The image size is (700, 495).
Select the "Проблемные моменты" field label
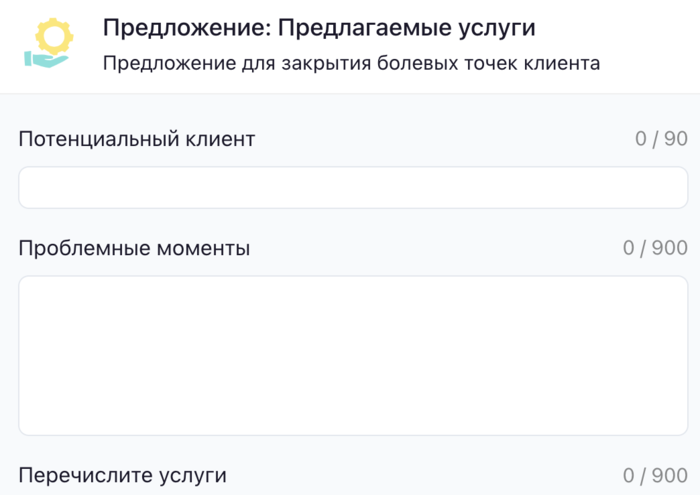pyautogui.click(x=134, y=247)
